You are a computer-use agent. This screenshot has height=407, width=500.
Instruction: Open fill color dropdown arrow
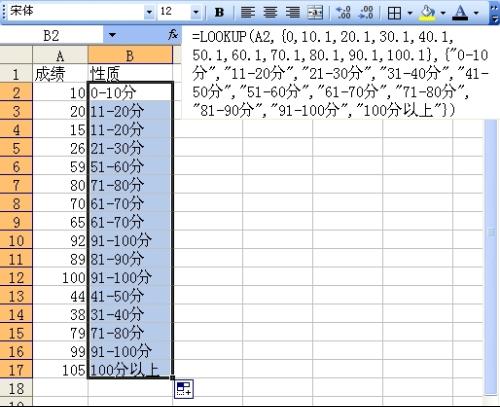443,13
